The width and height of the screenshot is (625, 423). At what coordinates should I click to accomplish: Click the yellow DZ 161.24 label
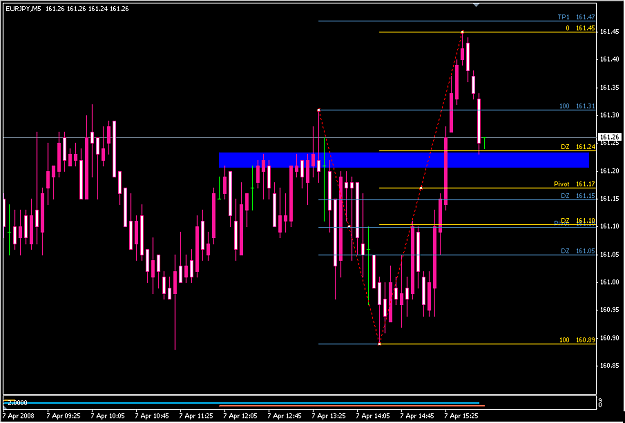(578, 147)
